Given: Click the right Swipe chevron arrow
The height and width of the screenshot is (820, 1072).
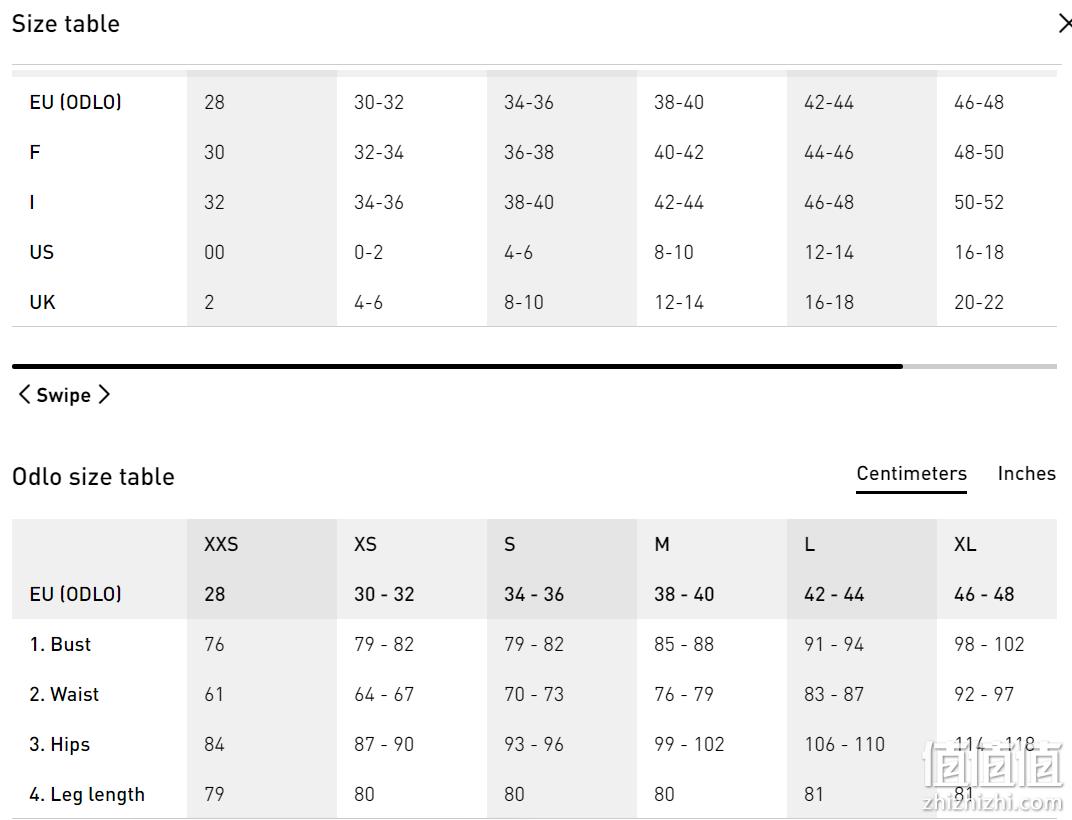Looking at the screenshot, I should [103, 395].
